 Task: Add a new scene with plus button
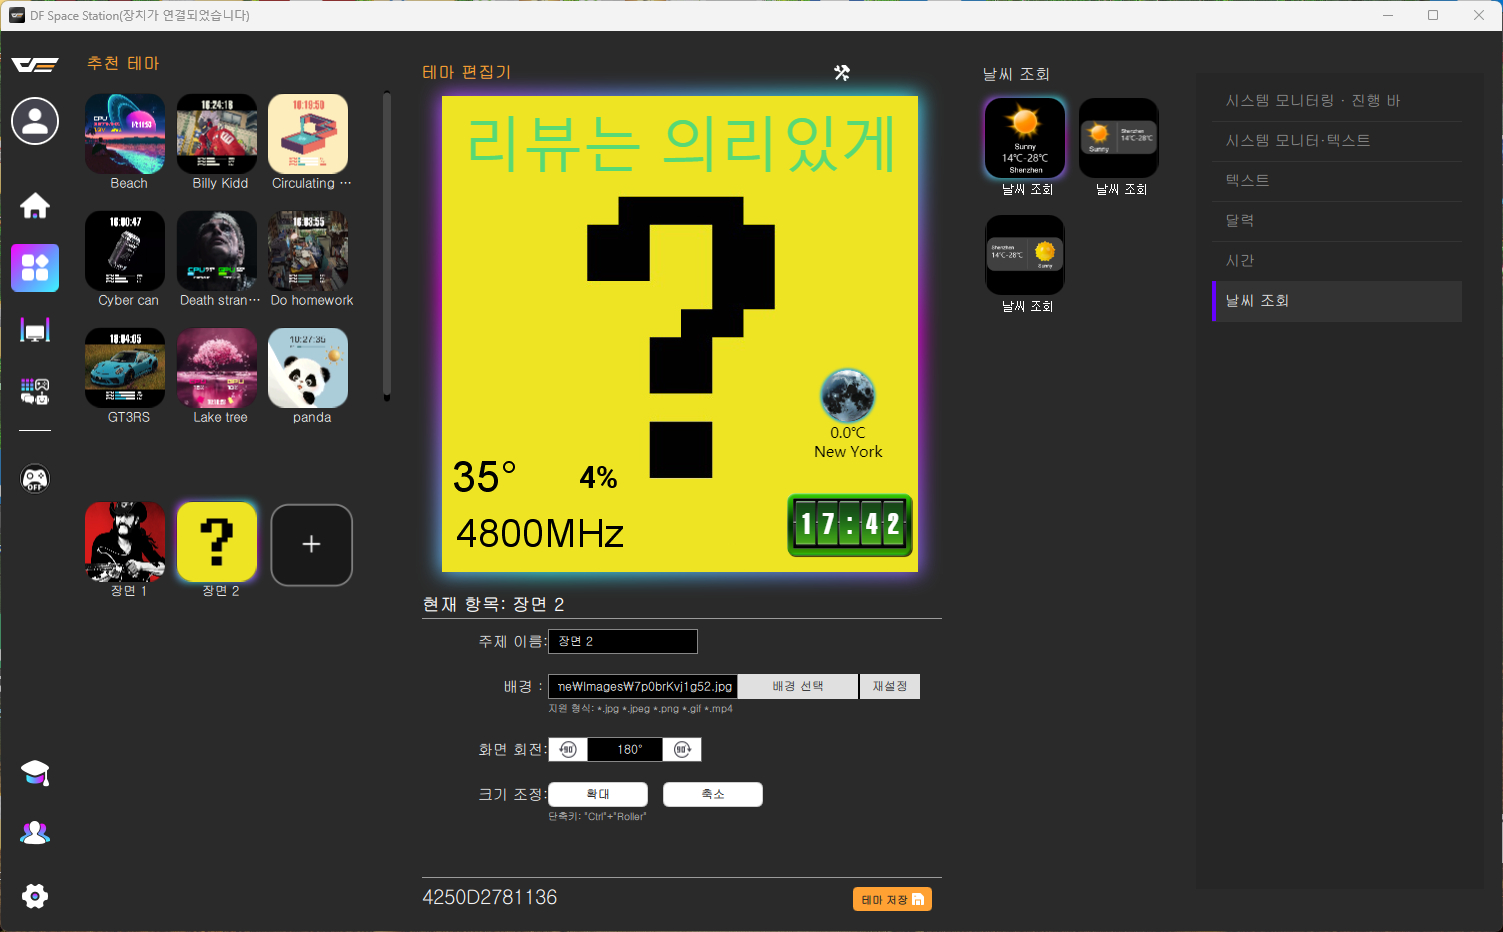pos(312,544)
